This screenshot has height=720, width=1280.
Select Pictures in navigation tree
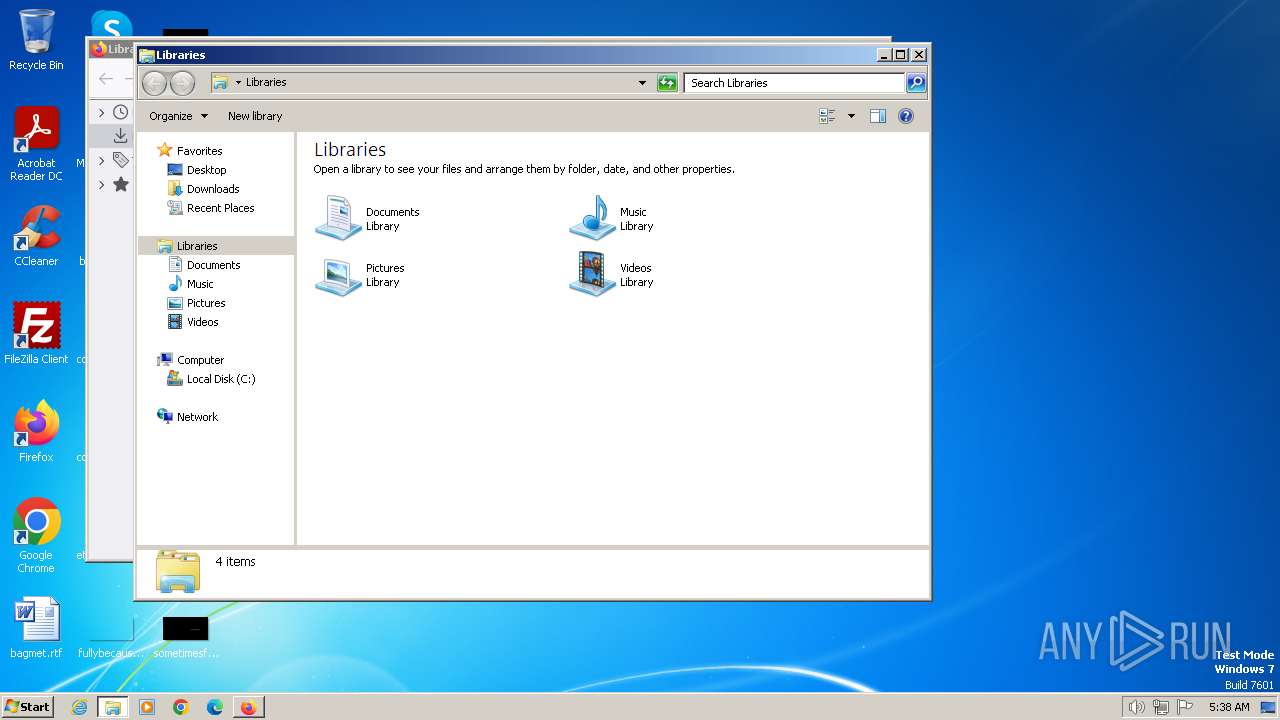click(x=206, y=303)
